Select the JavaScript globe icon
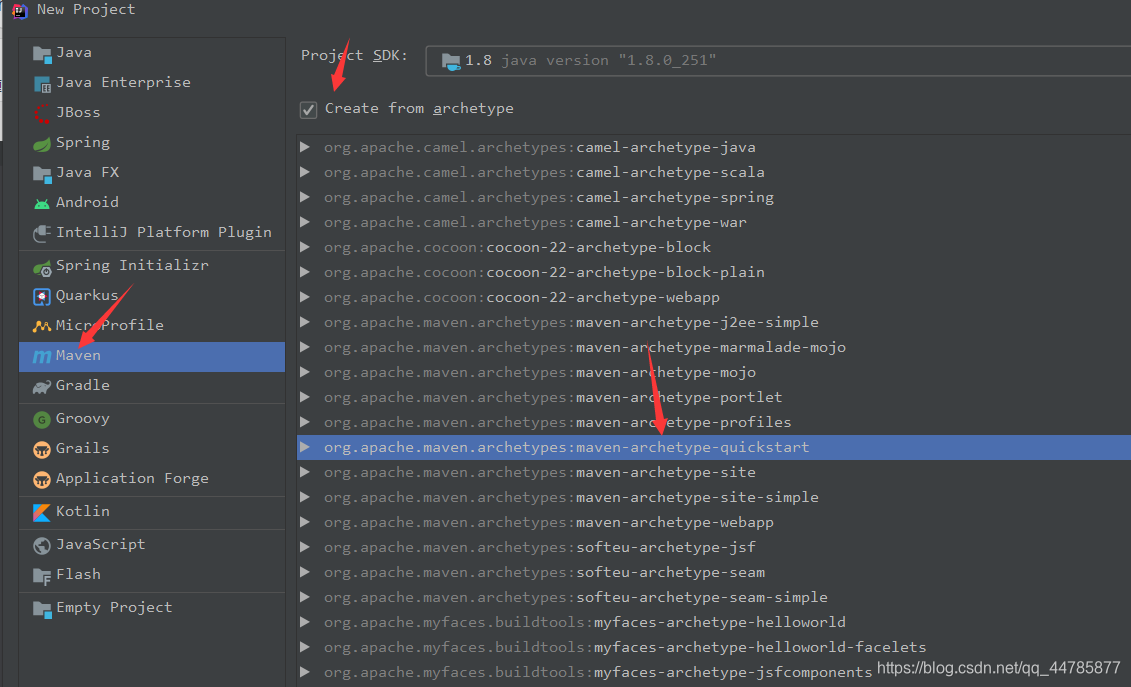This screenshot has height=687, width=1131. (42, 546)
